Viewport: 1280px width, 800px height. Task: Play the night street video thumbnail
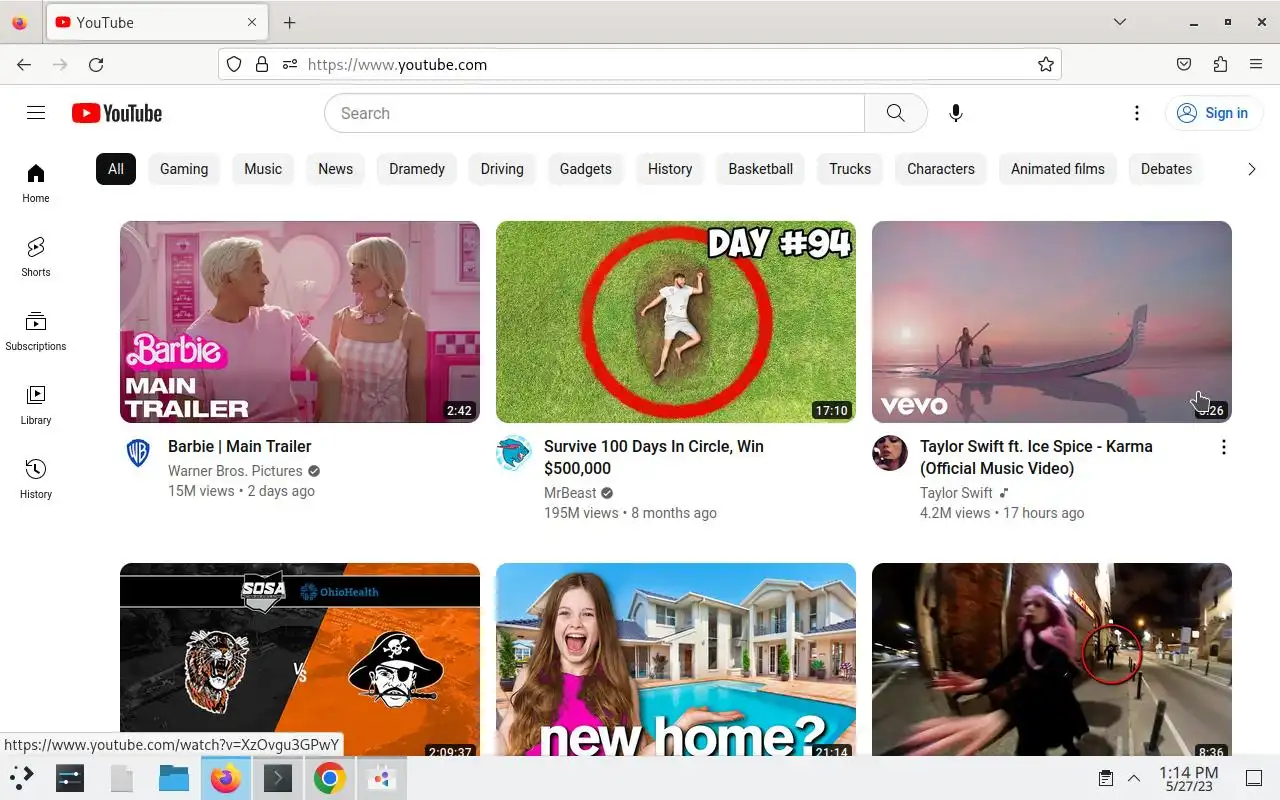click(1052, 659)
